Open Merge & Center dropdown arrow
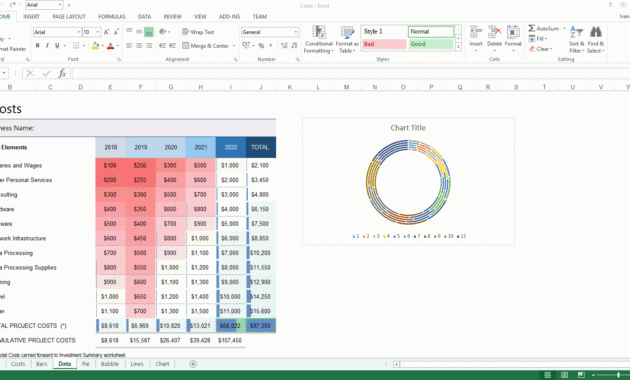Viewport: 630px width, 380px height. 234,46
